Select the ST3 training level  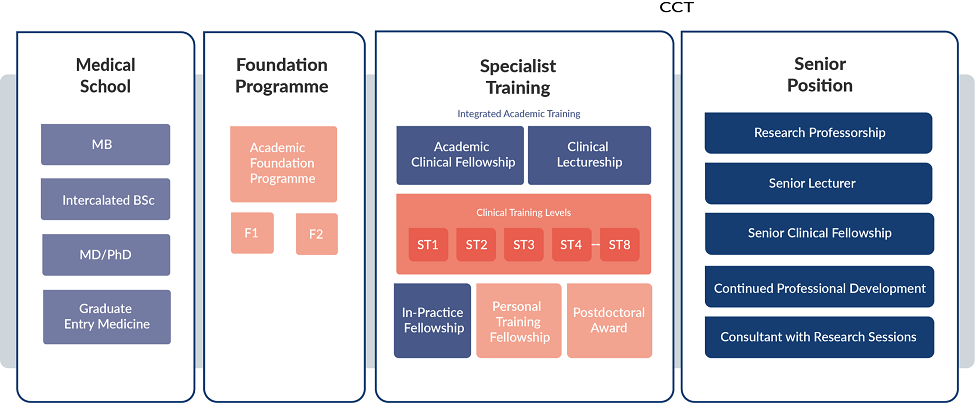coord(524,245)
